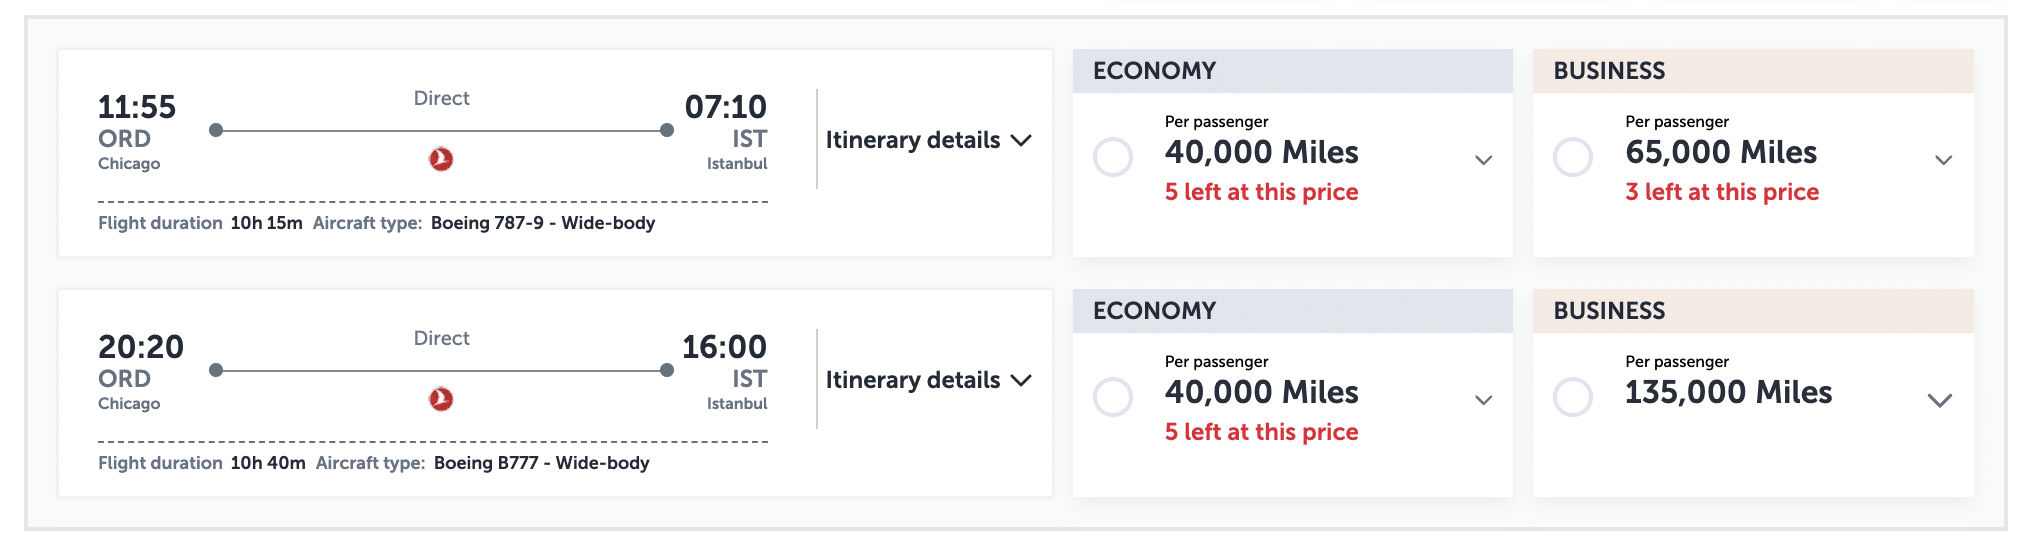Viewport: 2026px width, 550px height.
Task: Click the Boeing B777 aircraft type text
Action: [x=541, y=463]
